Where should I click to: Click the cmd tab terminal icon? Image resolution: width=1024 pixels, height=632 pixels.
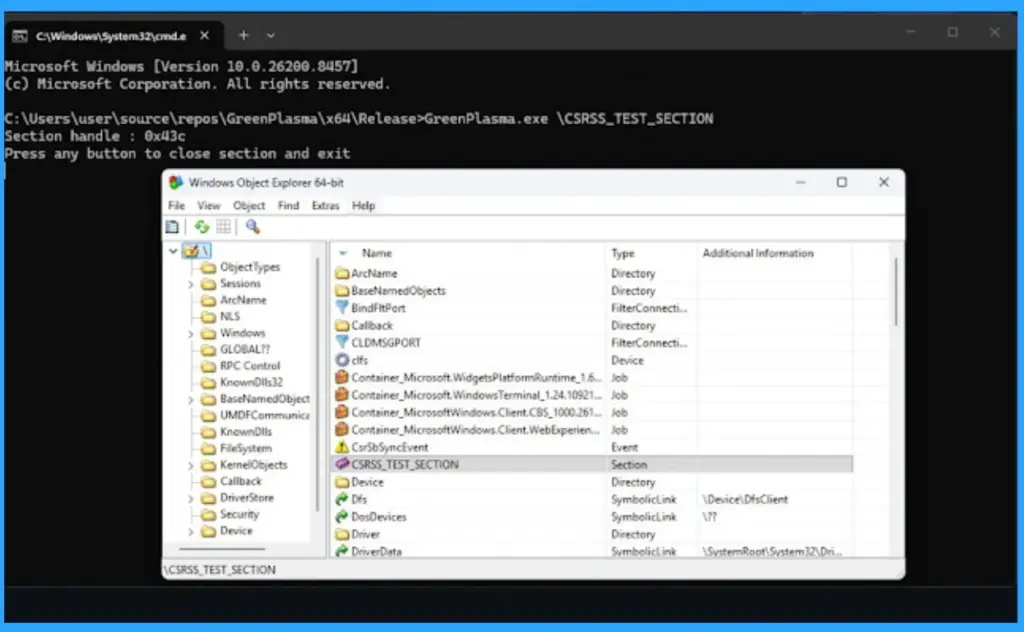[x=20, y=36]
